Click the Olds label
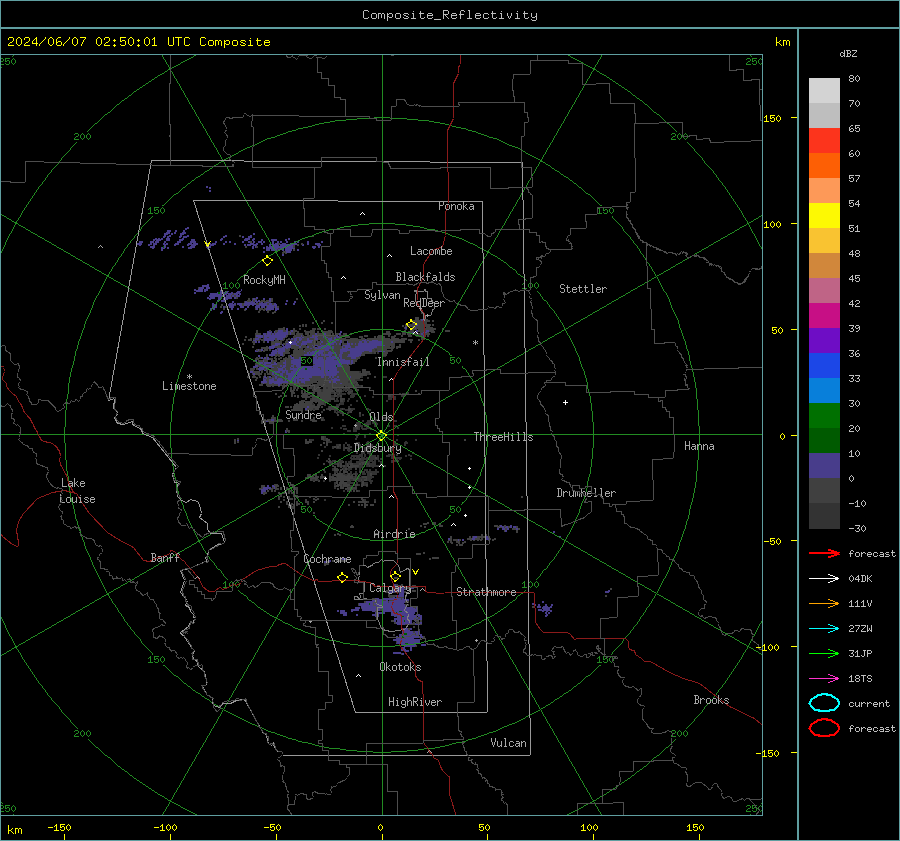This screenshot has height=841, width=900. click(381, 417)
